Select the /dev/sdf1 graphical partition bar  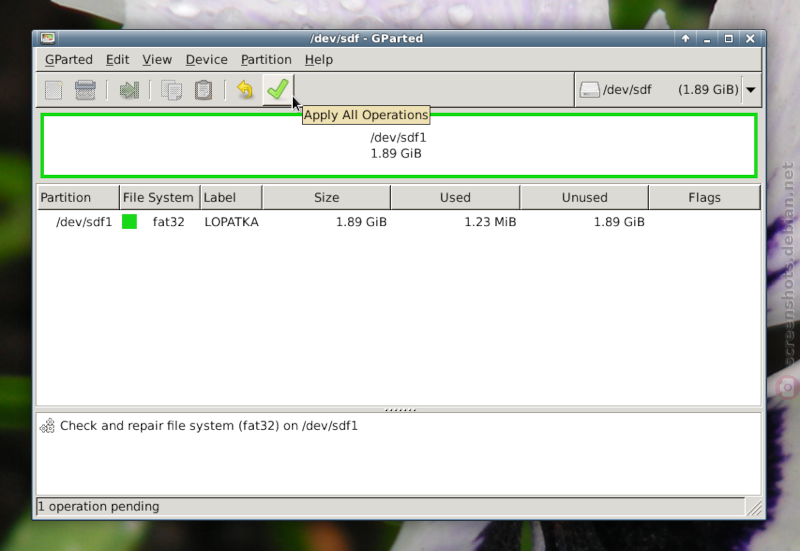(399, 146)
